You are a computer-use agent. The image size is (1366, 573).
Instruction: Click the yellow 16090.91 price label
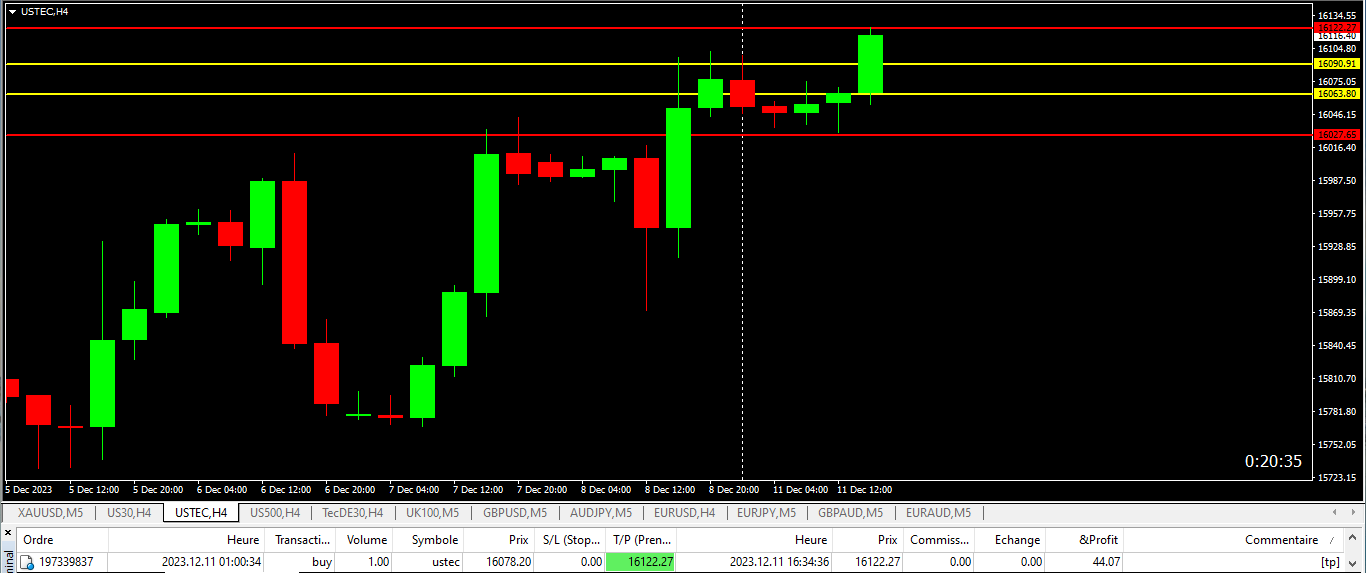[1337, 63]
